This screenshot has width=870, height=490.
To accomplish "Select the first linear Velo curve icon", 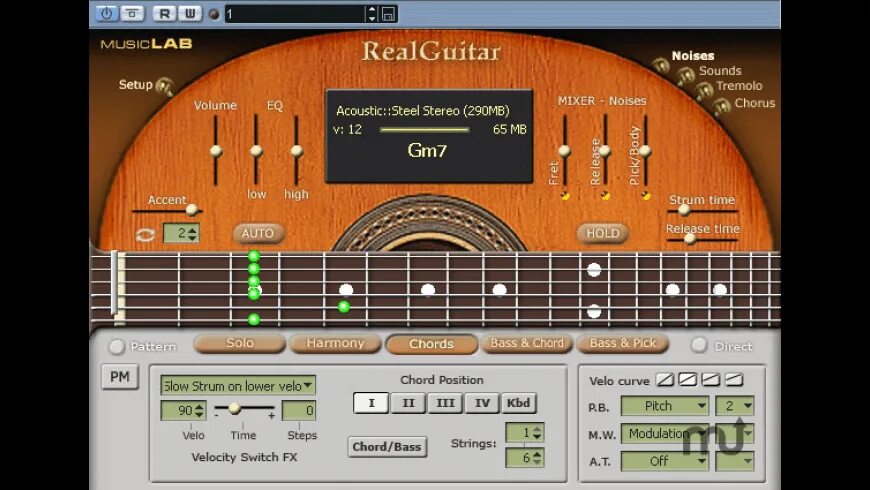I will pos(665,380).
